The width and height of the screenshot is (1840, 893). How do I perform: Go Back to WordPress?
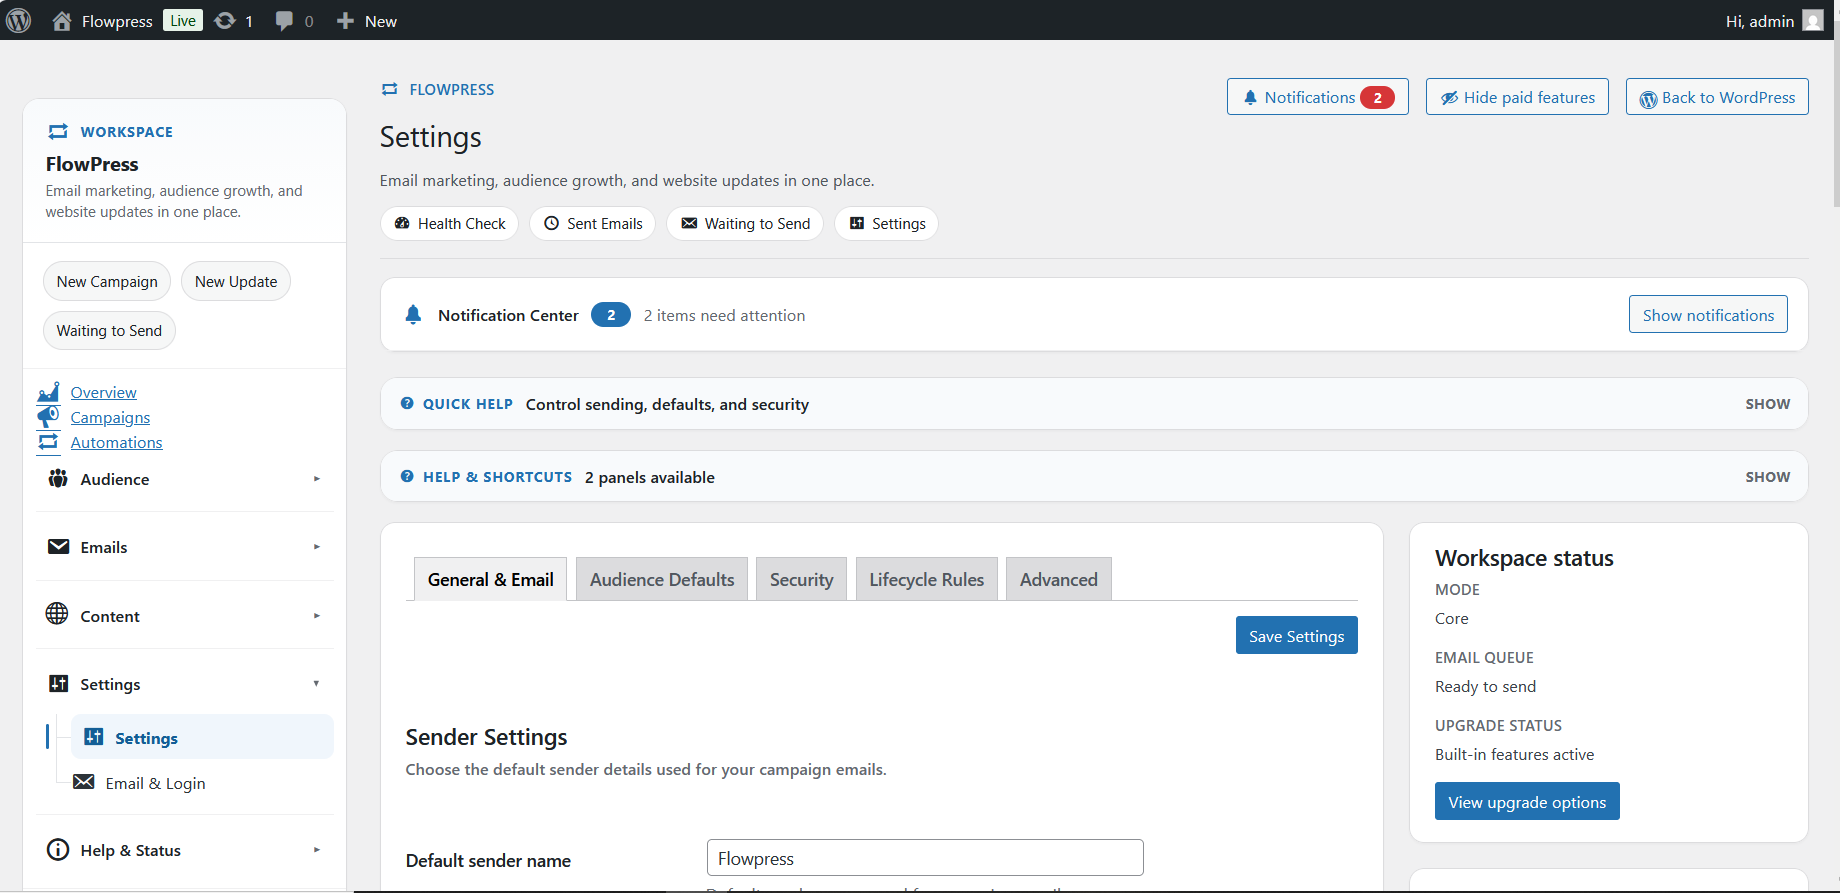(1717, 97)
